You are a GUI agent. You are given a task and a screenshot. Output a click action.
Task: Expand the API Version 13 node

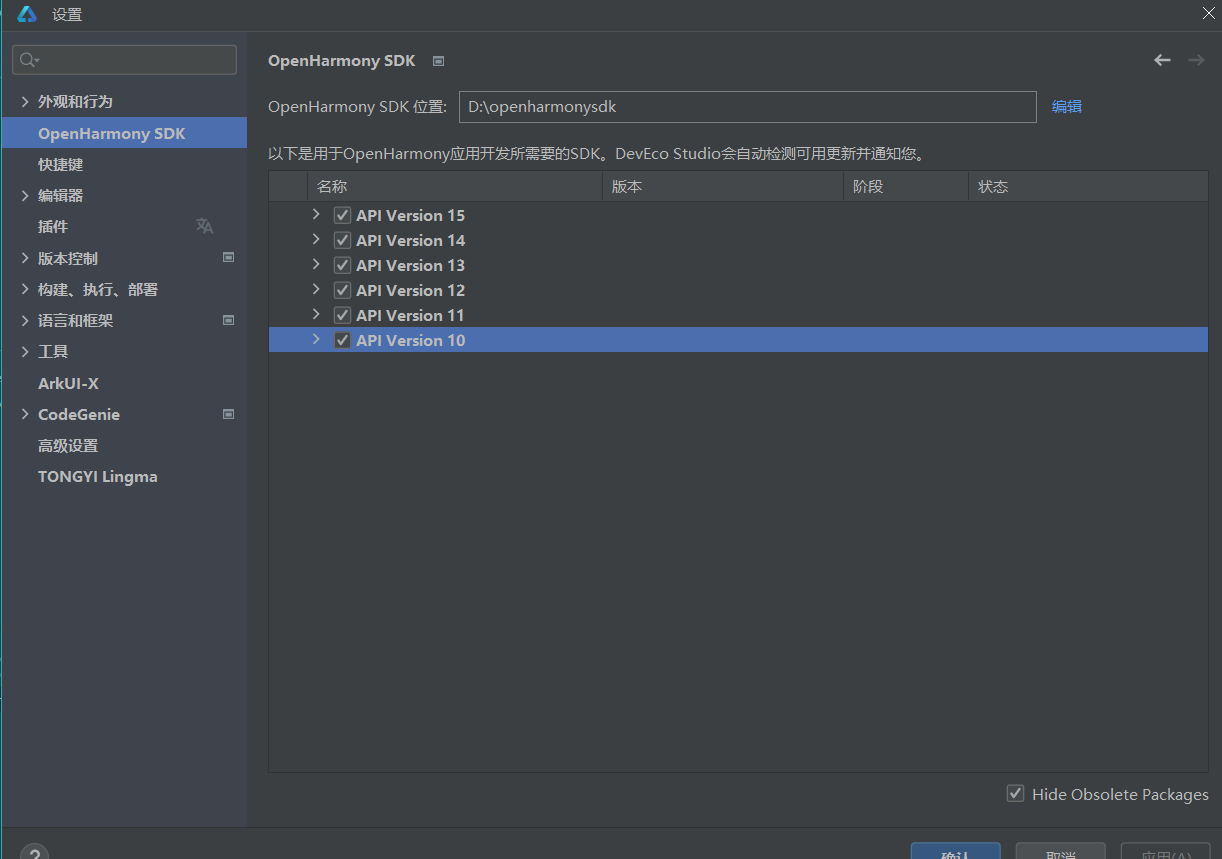click(316, 264)
